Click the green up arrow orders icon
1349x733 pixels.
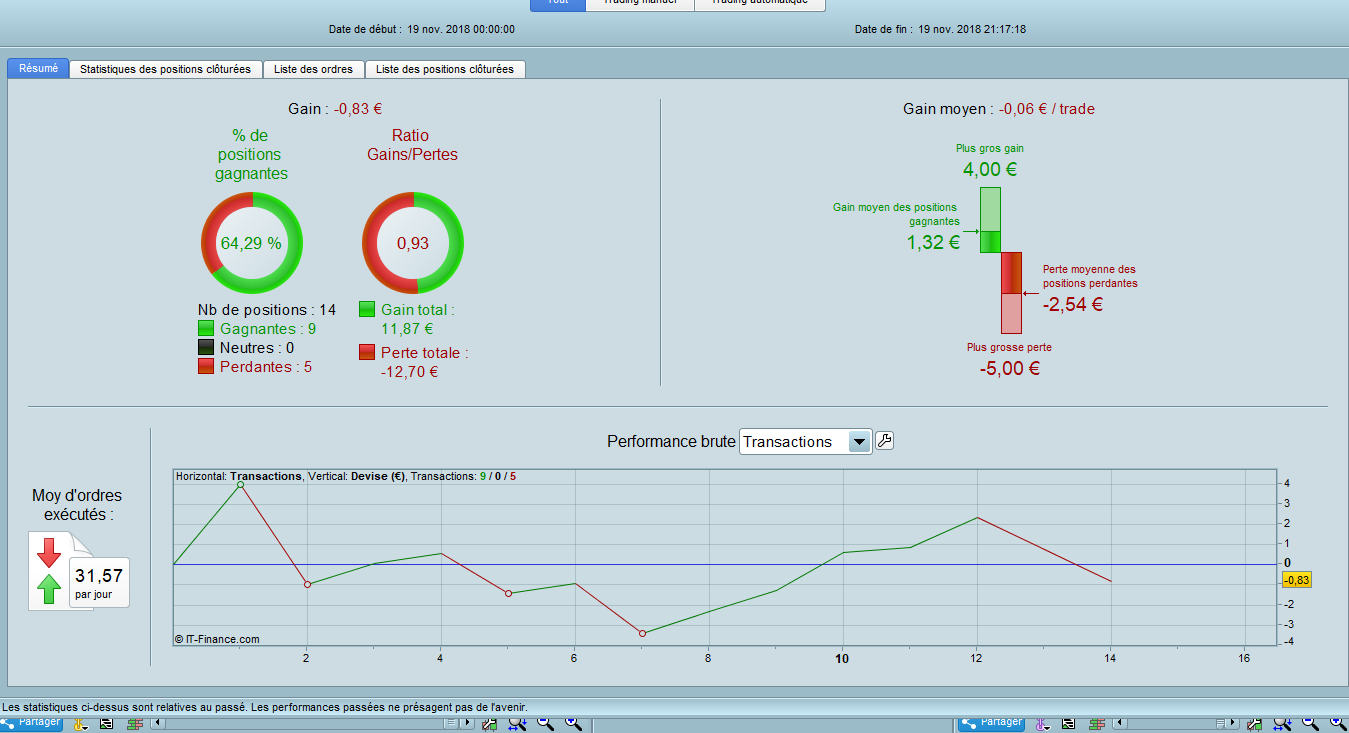pos(48,589)
